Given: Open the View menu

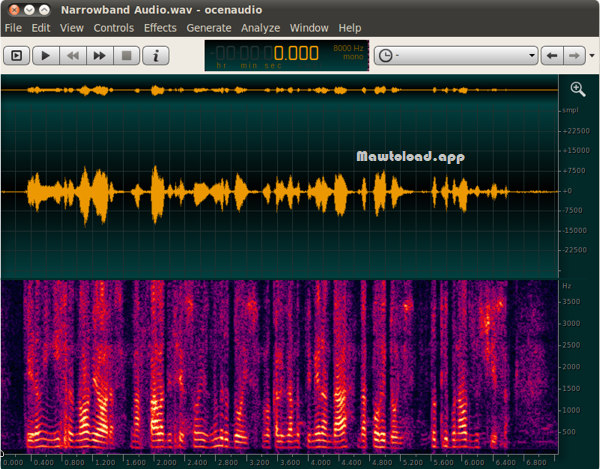Looking at the screenshot, I should click(72, 28).
